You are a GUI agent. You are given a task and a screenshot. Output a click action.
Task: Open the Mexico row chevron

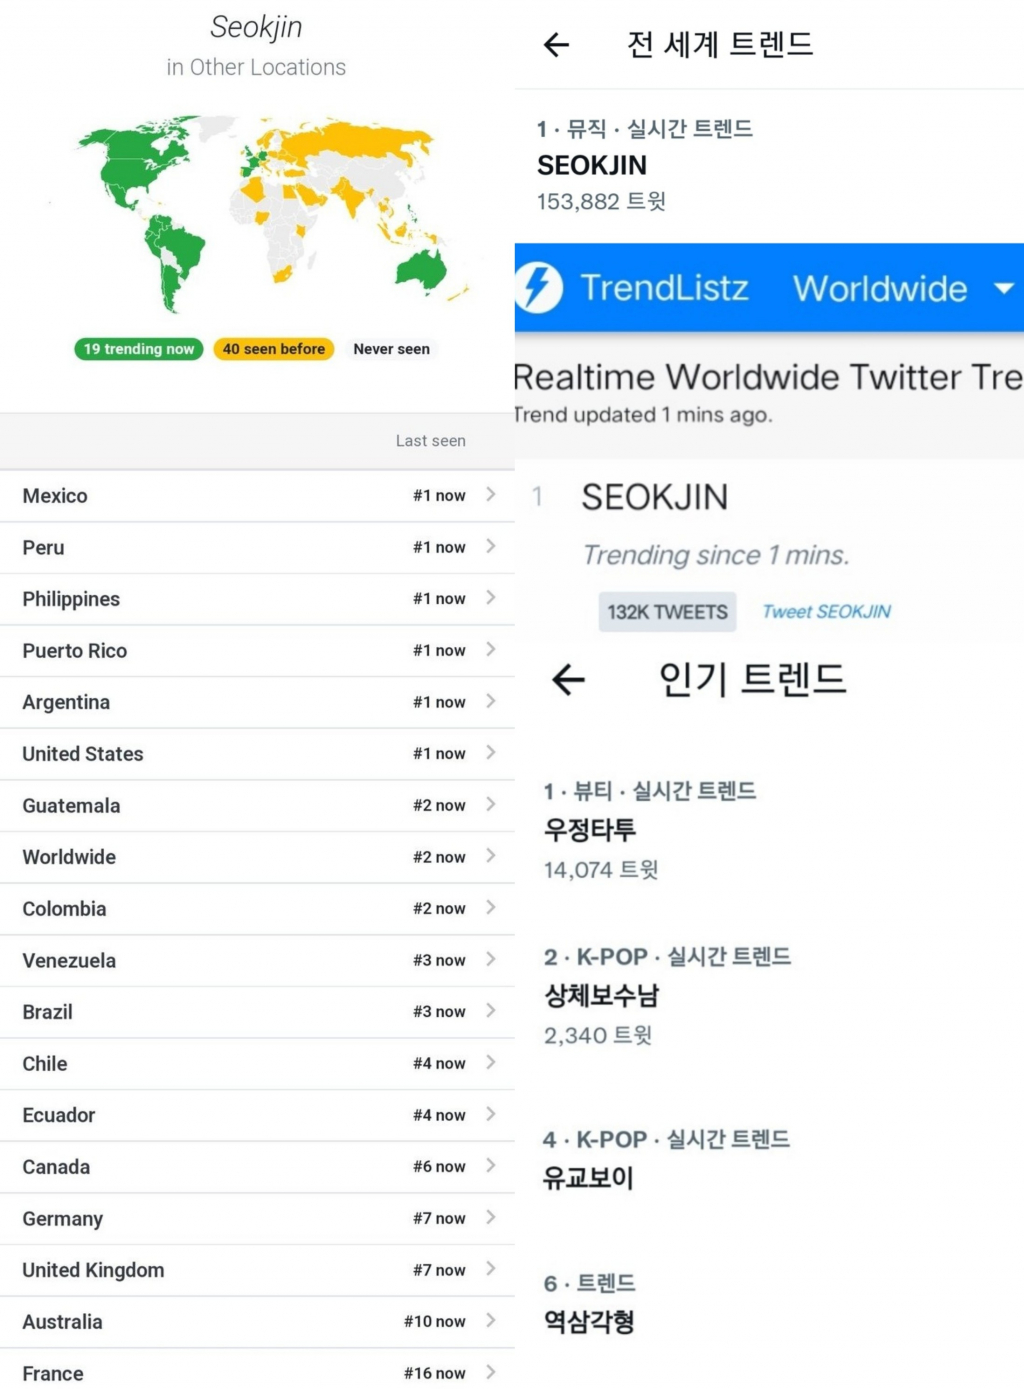point(491,494)
